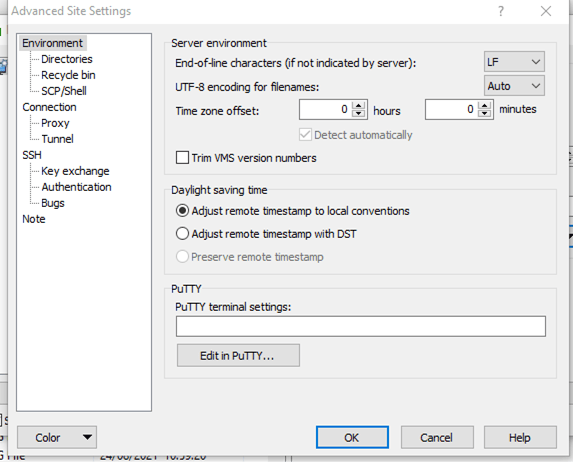Close the Advanced Site Settings dialog
Screen dimensions: 573x462
pyautogui.click(x=546, y=11)
